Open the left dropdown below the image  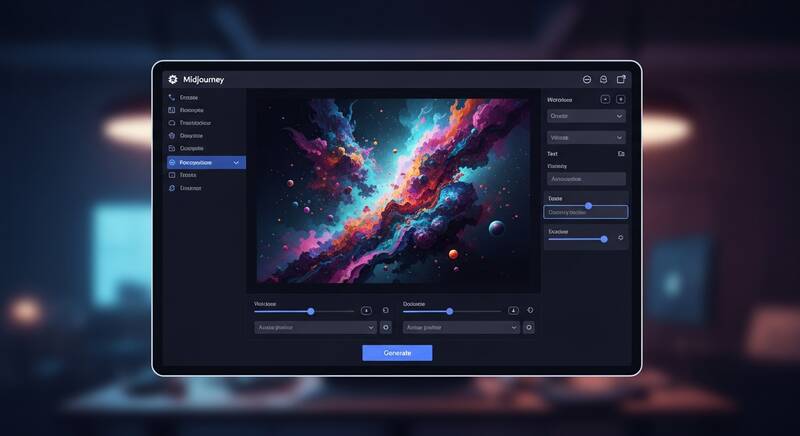click(x=315, y=327)
